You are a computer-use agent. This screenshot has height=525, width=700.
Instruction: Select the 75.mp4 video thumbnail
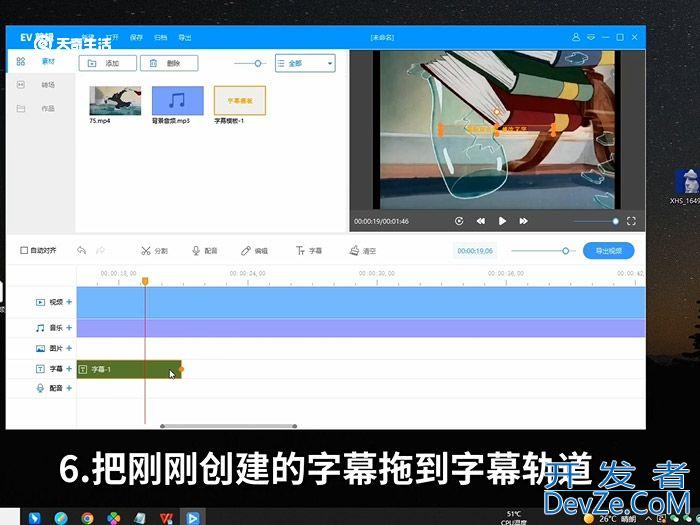click(115, 101)
